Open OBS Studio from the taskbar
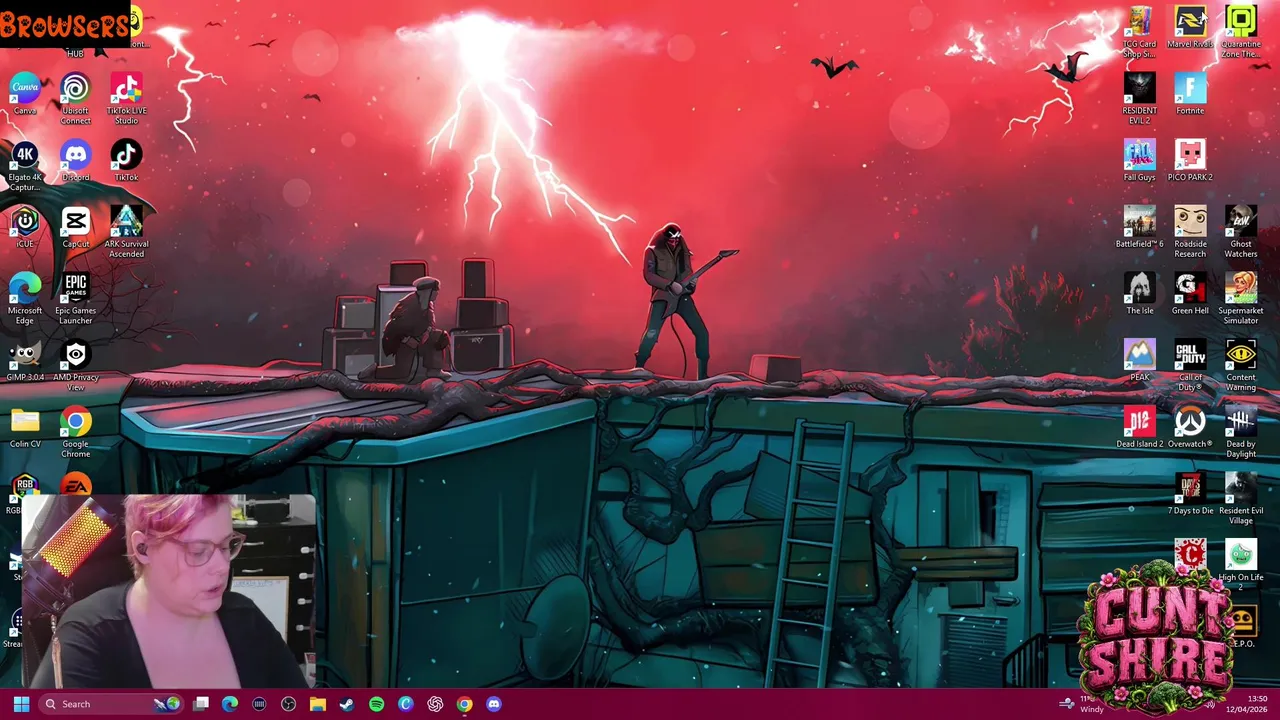This screenshot has height=720, width=1280. (x=288, y=704)
